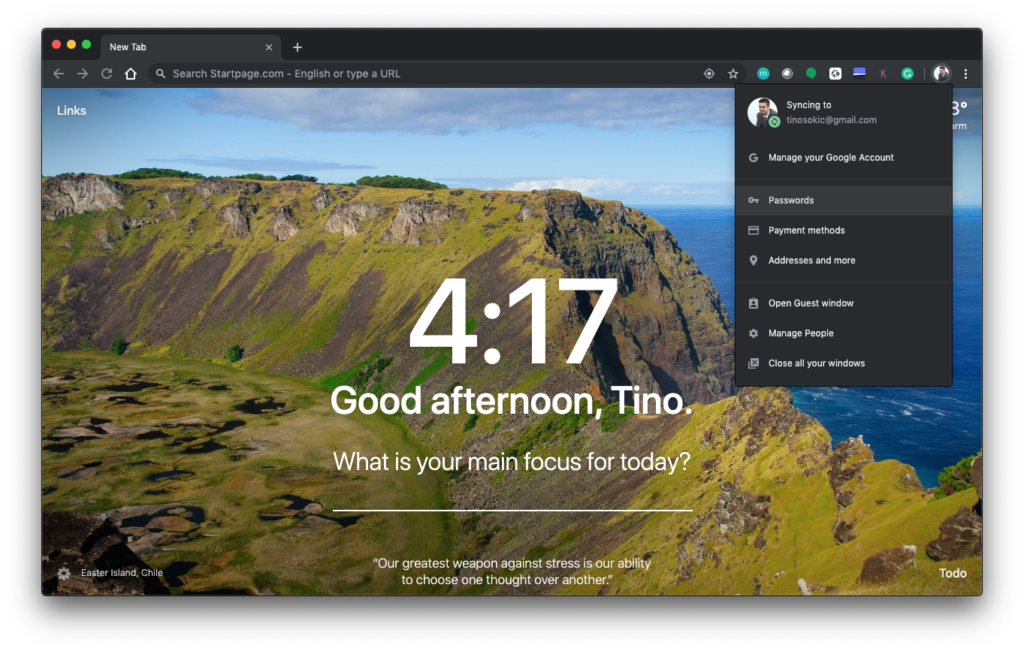This screenshot has height=651, width=1024.
Task: Click the red K extension icon
Action: [x=883, y=74]
